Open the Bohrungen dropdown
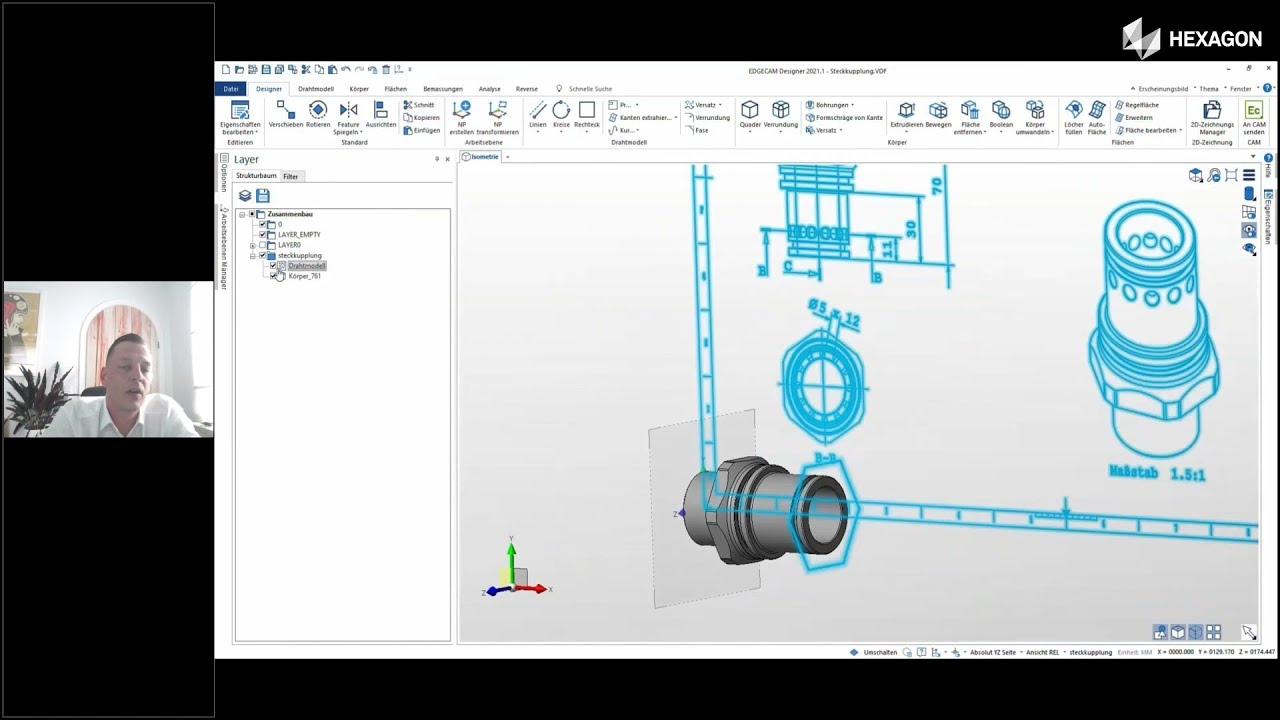This screenshot has height=720, width=1280. pos(830,105)
